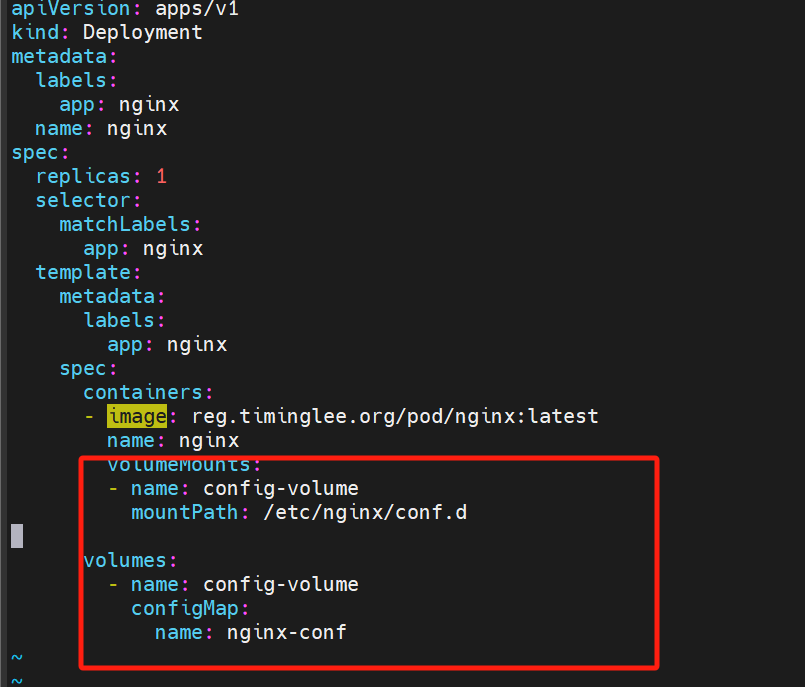Viewport: 805px width, 687px height.
Task: Click 'spec:' under template
Action: click(88, 369)
